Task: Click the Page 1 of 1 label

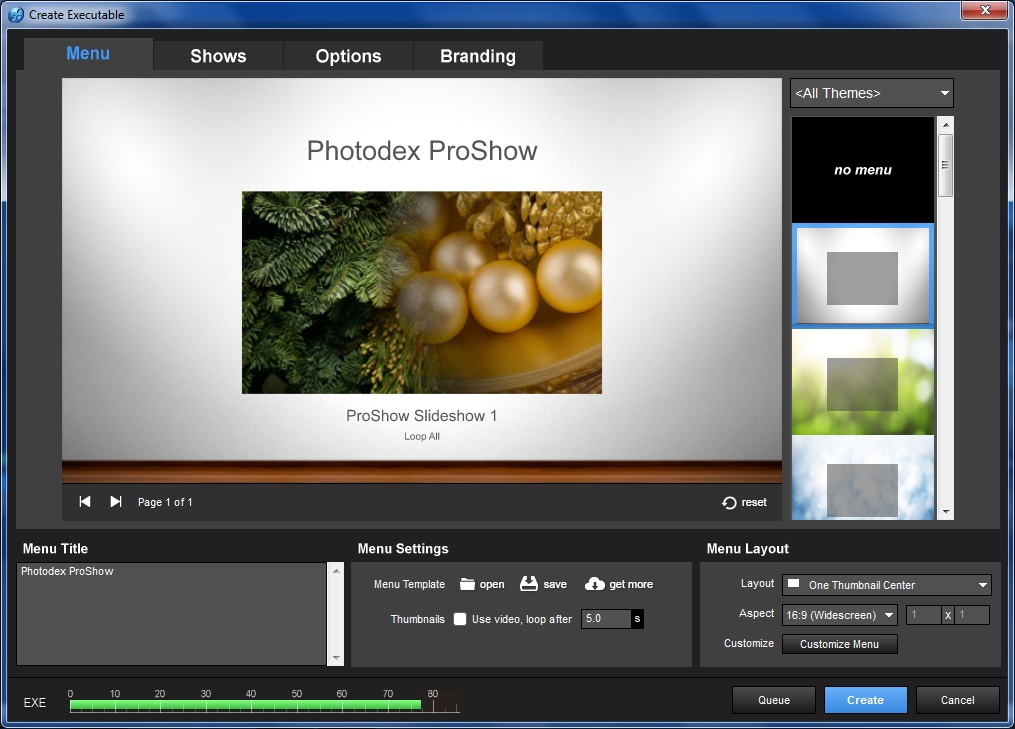Action: pos(165,502)
